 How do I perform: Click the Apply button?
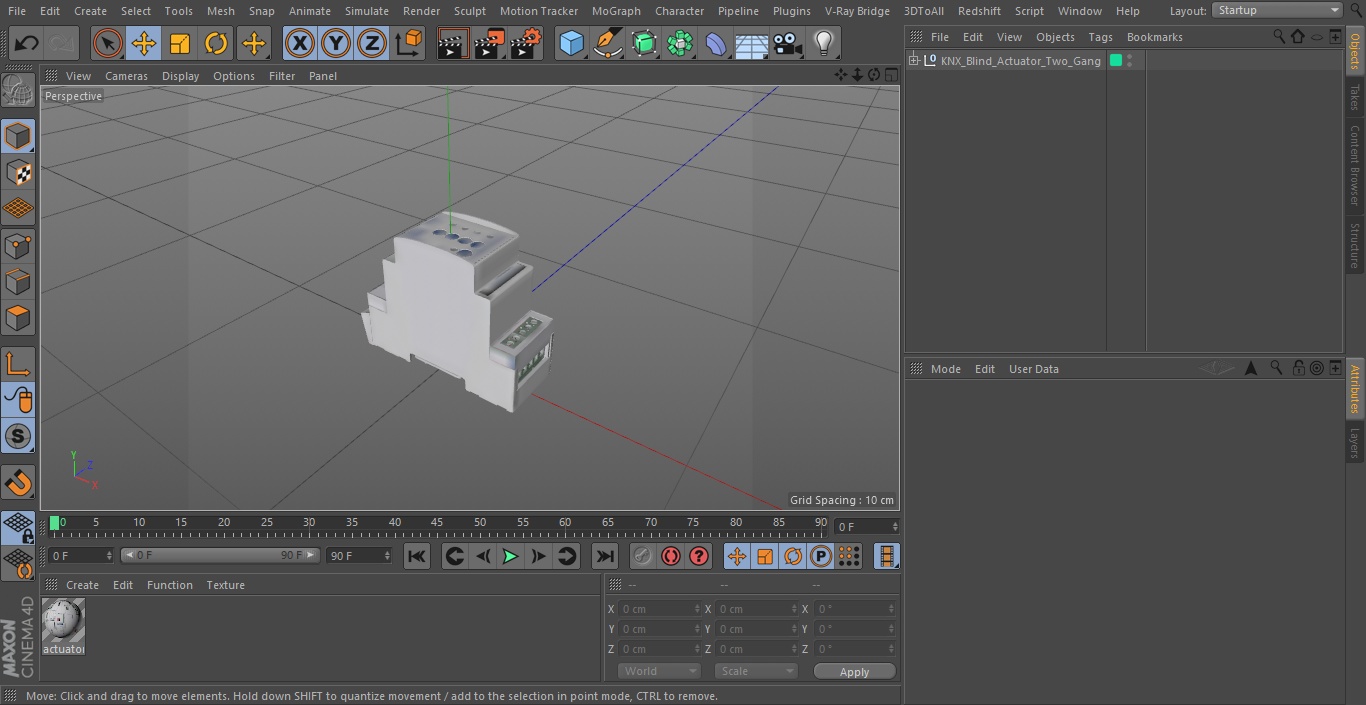[854, 672]
